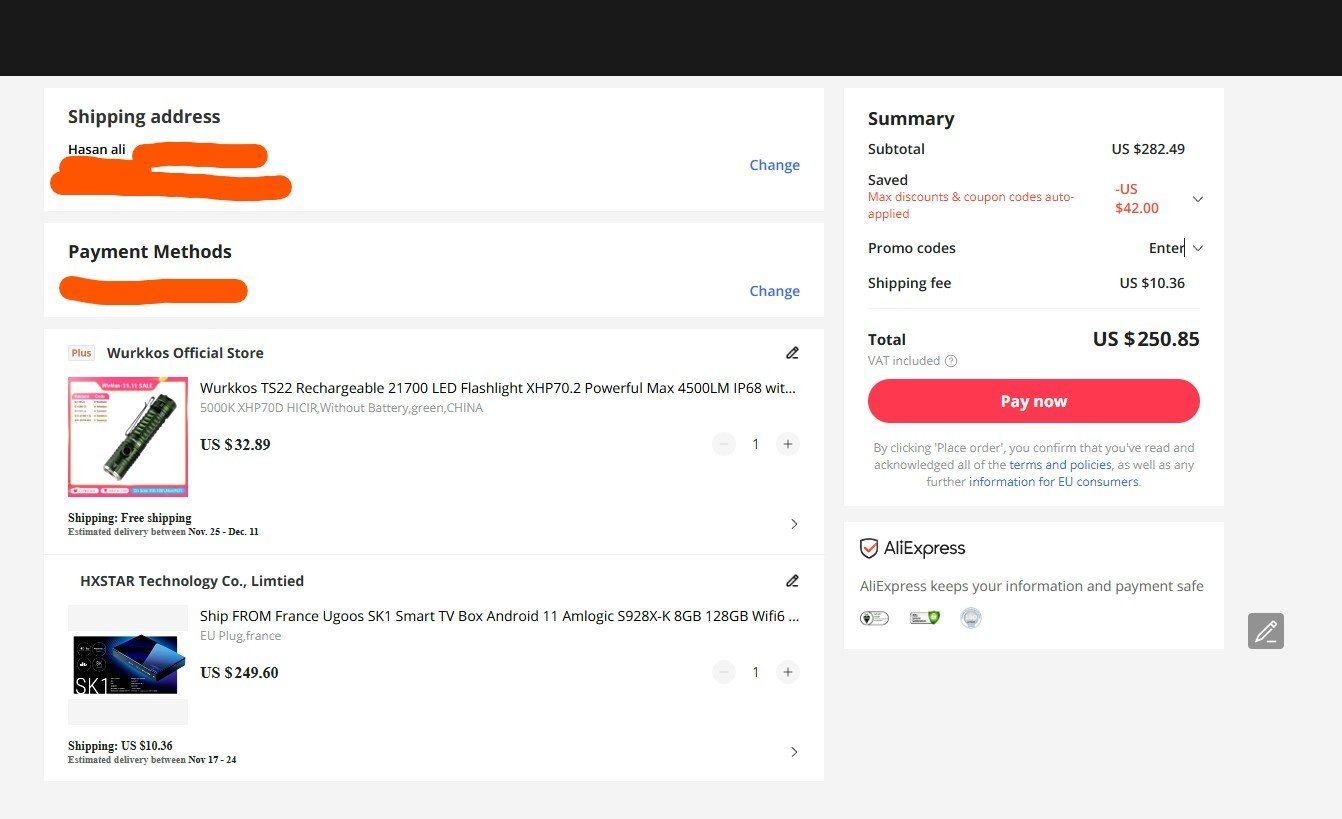Click the total US $250.85 amount
The height and width of the screenshot is (819, 1342).
pos(1146,339)
